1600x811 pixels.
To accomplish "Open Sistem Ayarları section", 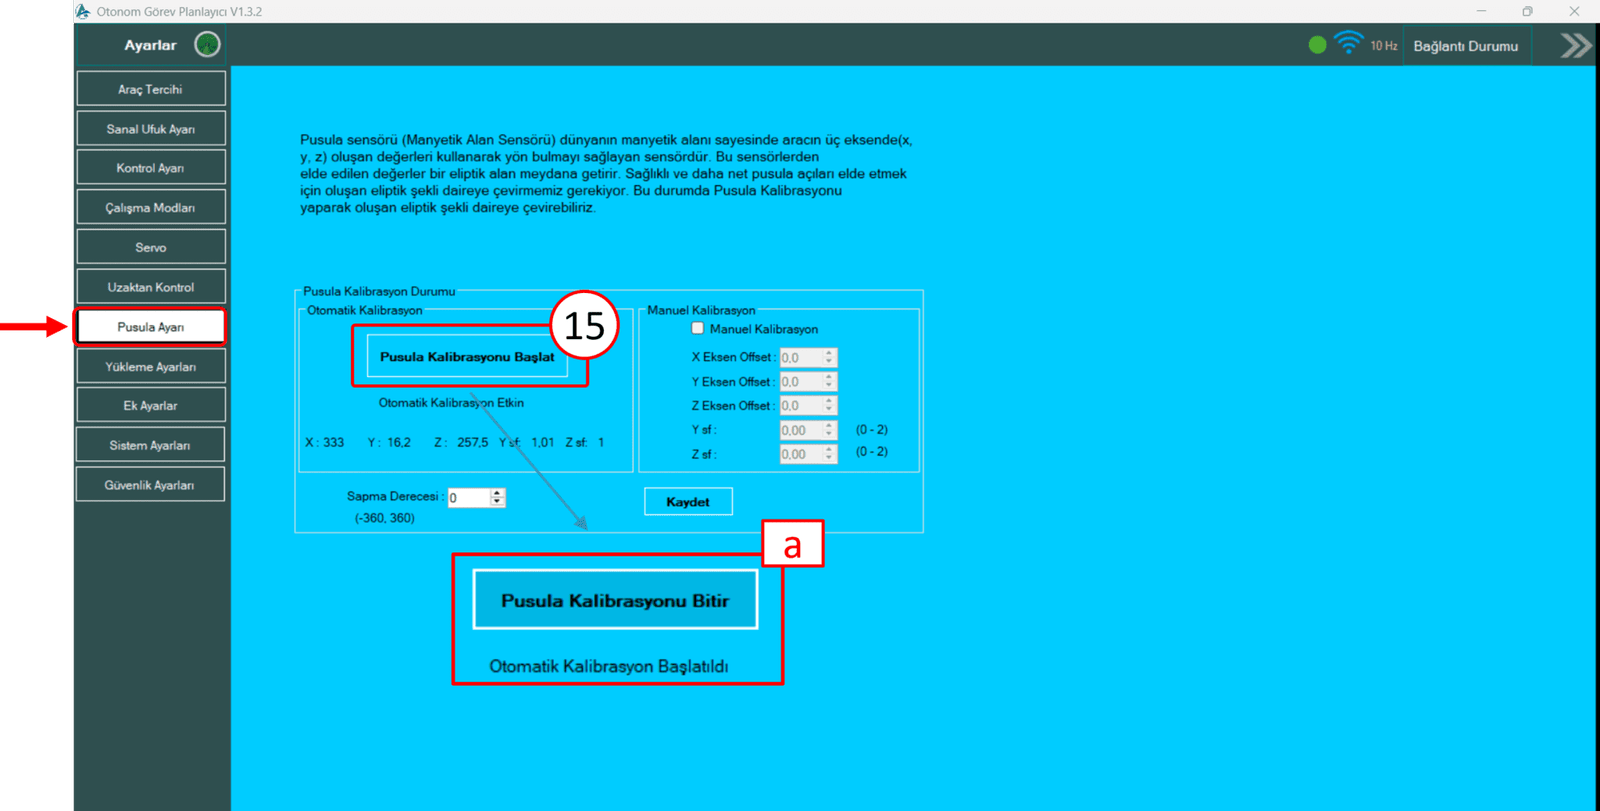I will [151, 445].
